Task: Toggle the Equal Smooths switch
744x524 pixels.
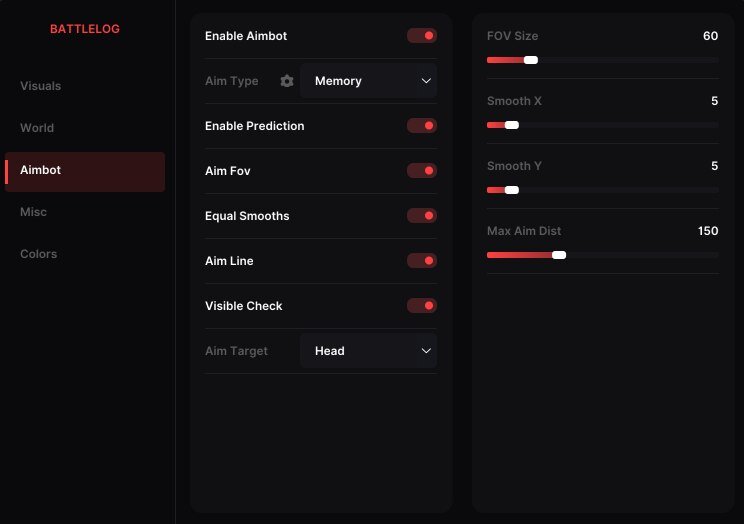Action: click(422, 216)
